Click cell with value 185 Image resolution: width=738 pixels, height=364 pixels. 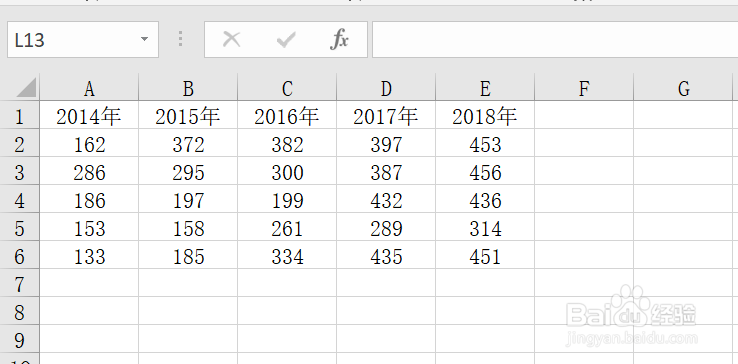188,255
